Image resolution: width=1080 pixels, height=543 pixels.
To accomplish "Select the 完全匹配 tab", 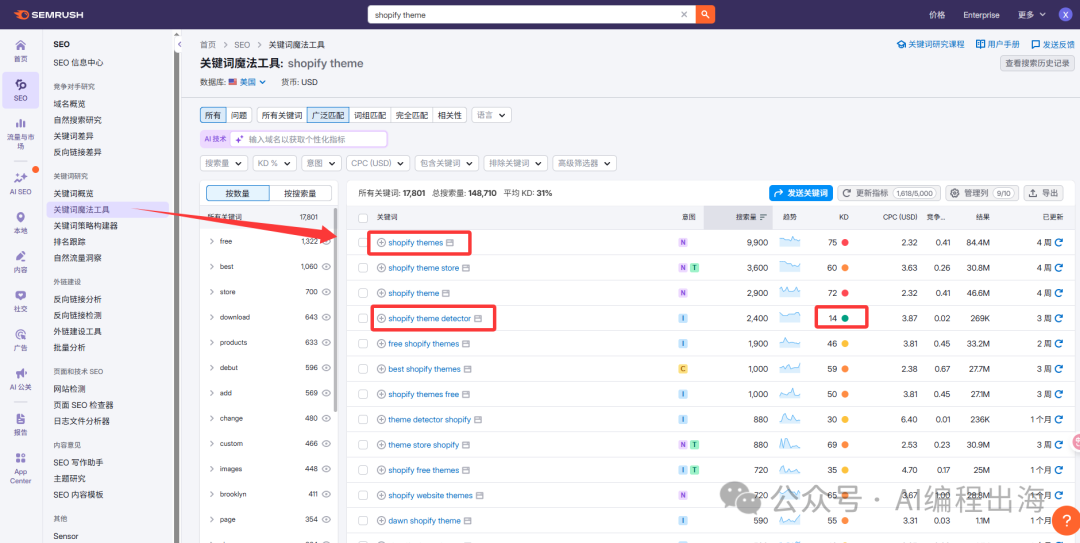I will (412, 115).
